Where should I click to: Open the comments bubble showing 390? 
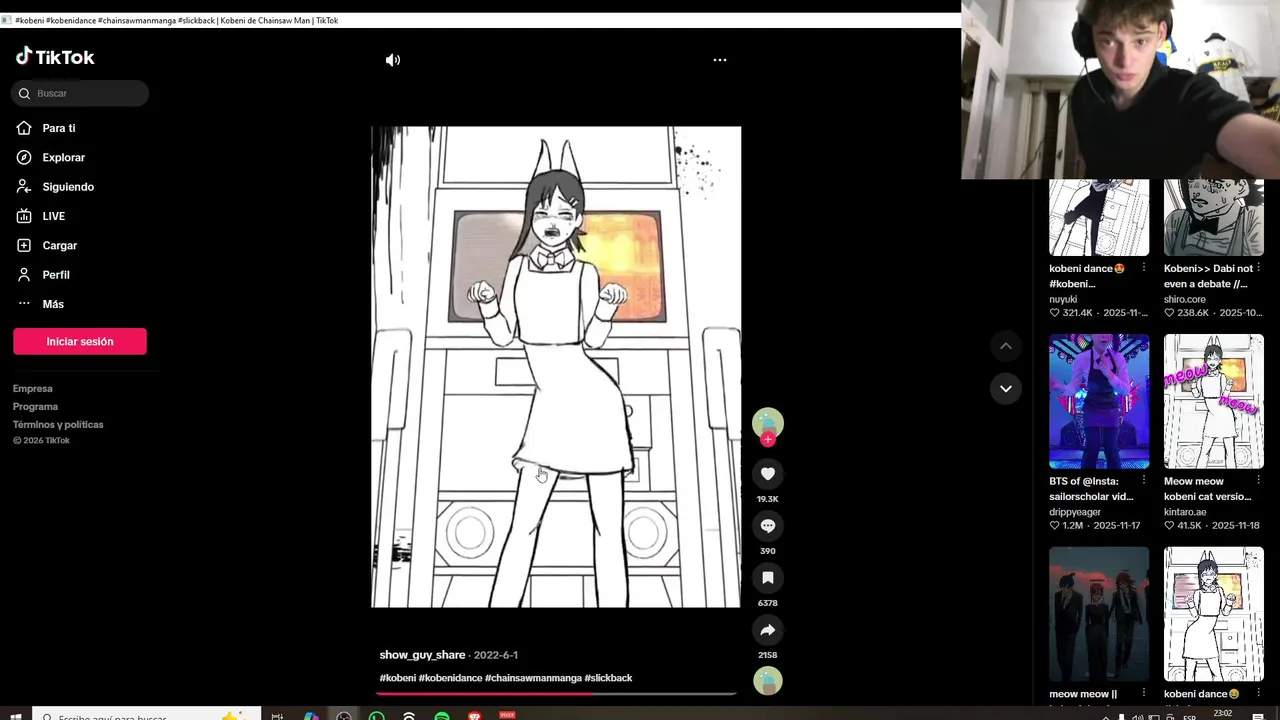pyautogui.click(x=768, y=526)
